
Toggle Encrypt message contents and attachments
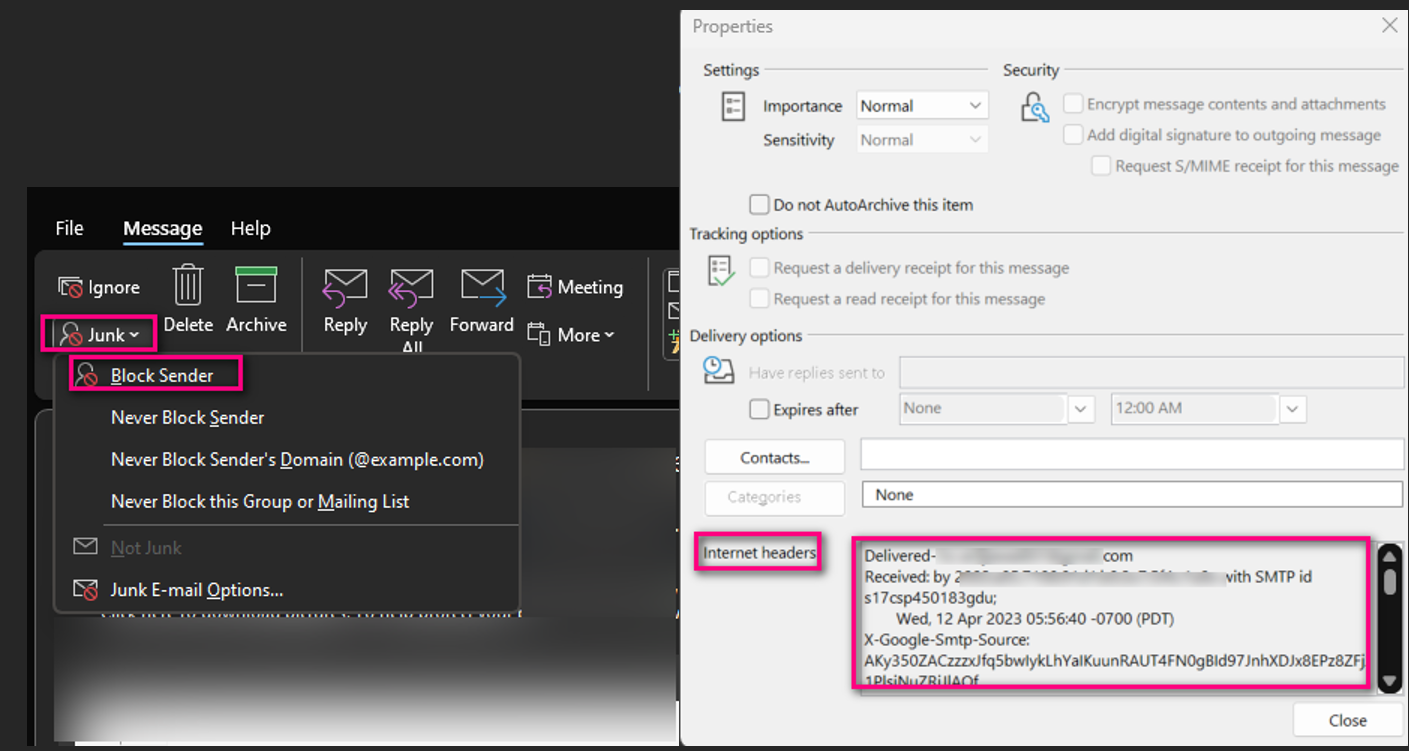[1073, 104]
